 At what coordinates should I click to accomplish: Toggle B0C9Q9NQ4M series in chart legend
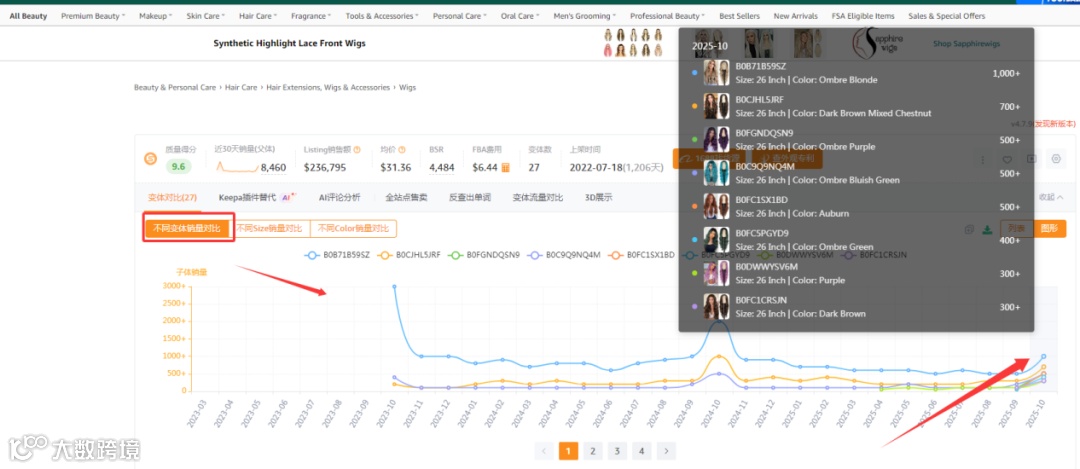[564, 255]
